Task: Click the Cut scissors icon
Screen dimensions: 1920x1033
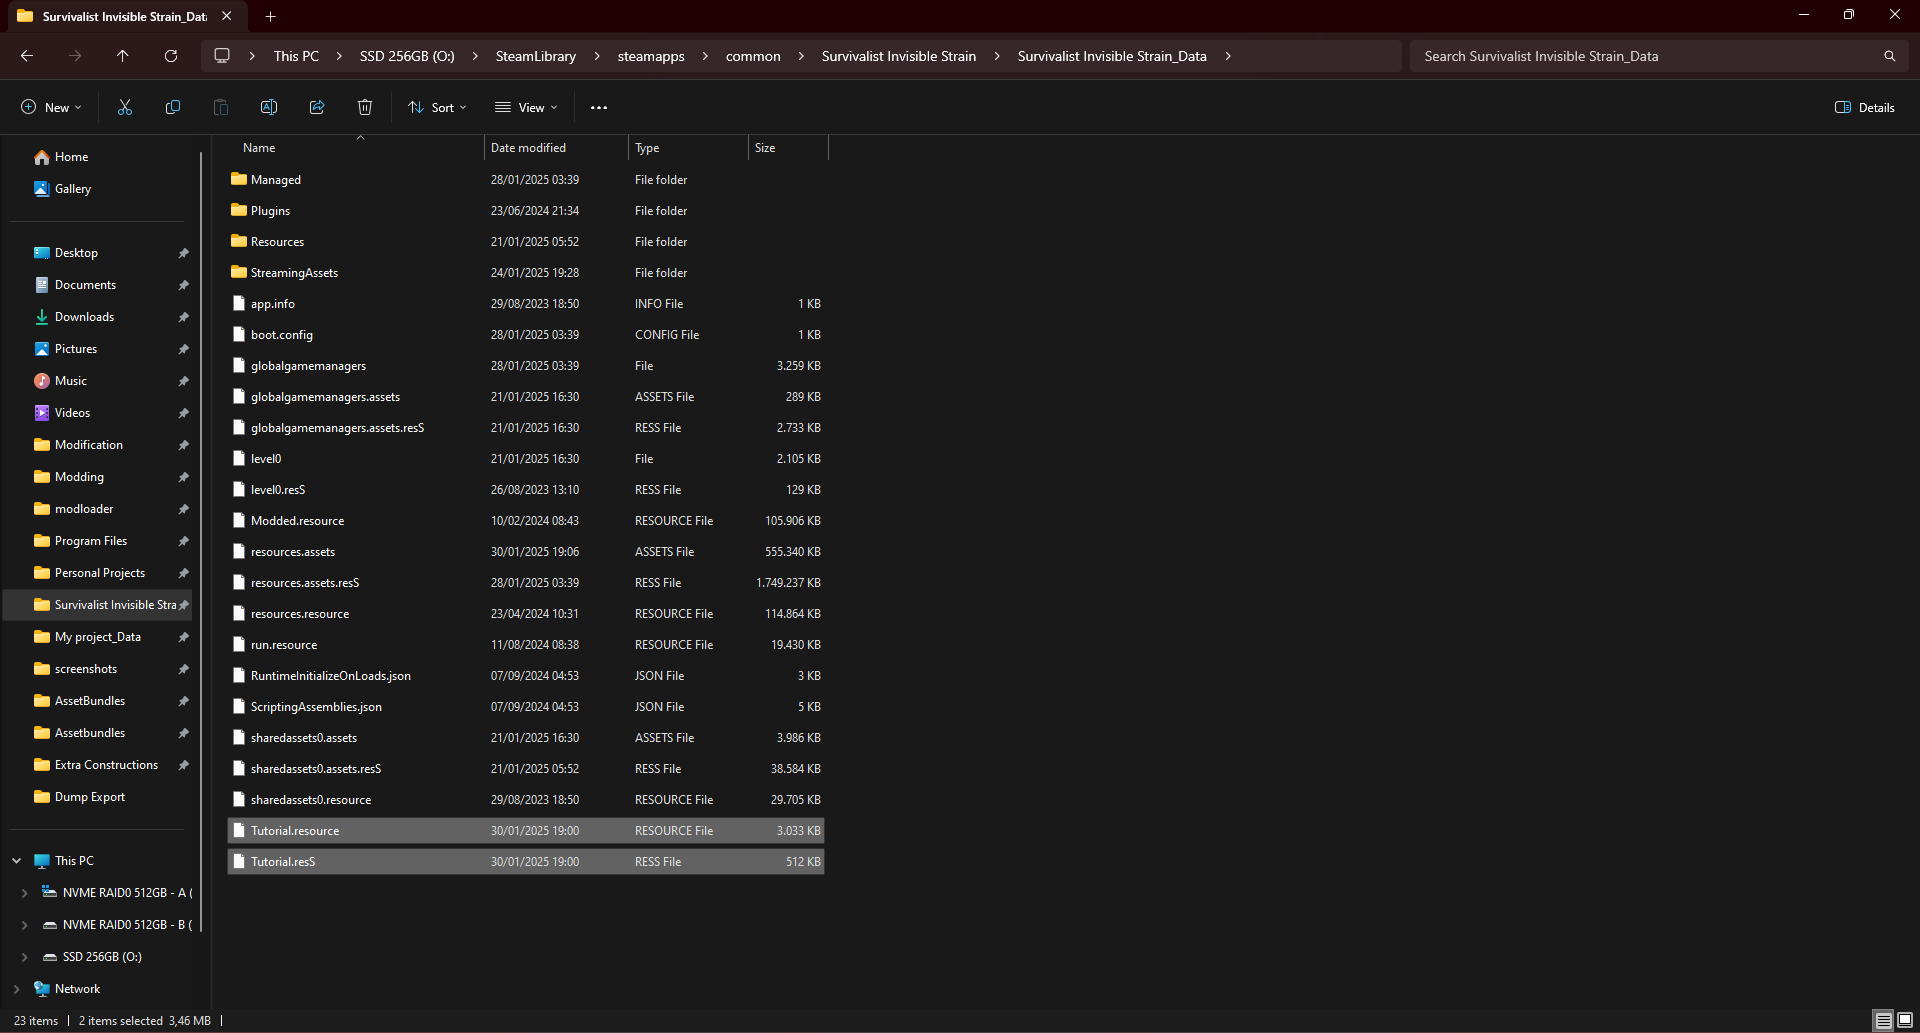Action: (x=125, y=107)
